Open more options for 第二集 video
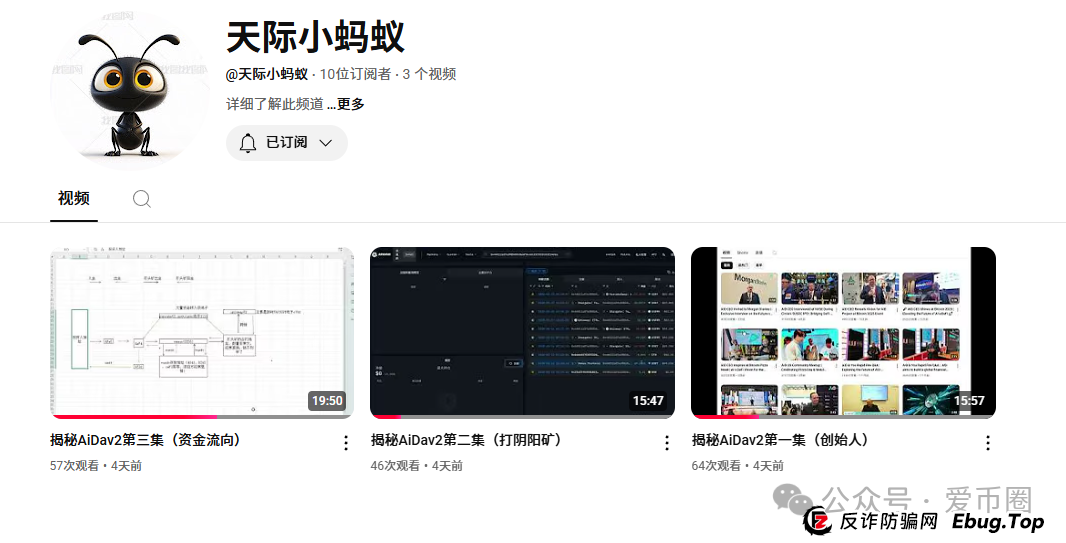This screenshot has width=1066, height=543. 667,443
